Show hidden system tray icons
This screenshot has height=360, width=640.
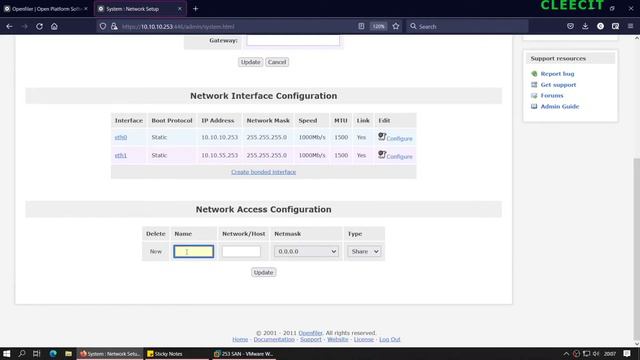566,354
